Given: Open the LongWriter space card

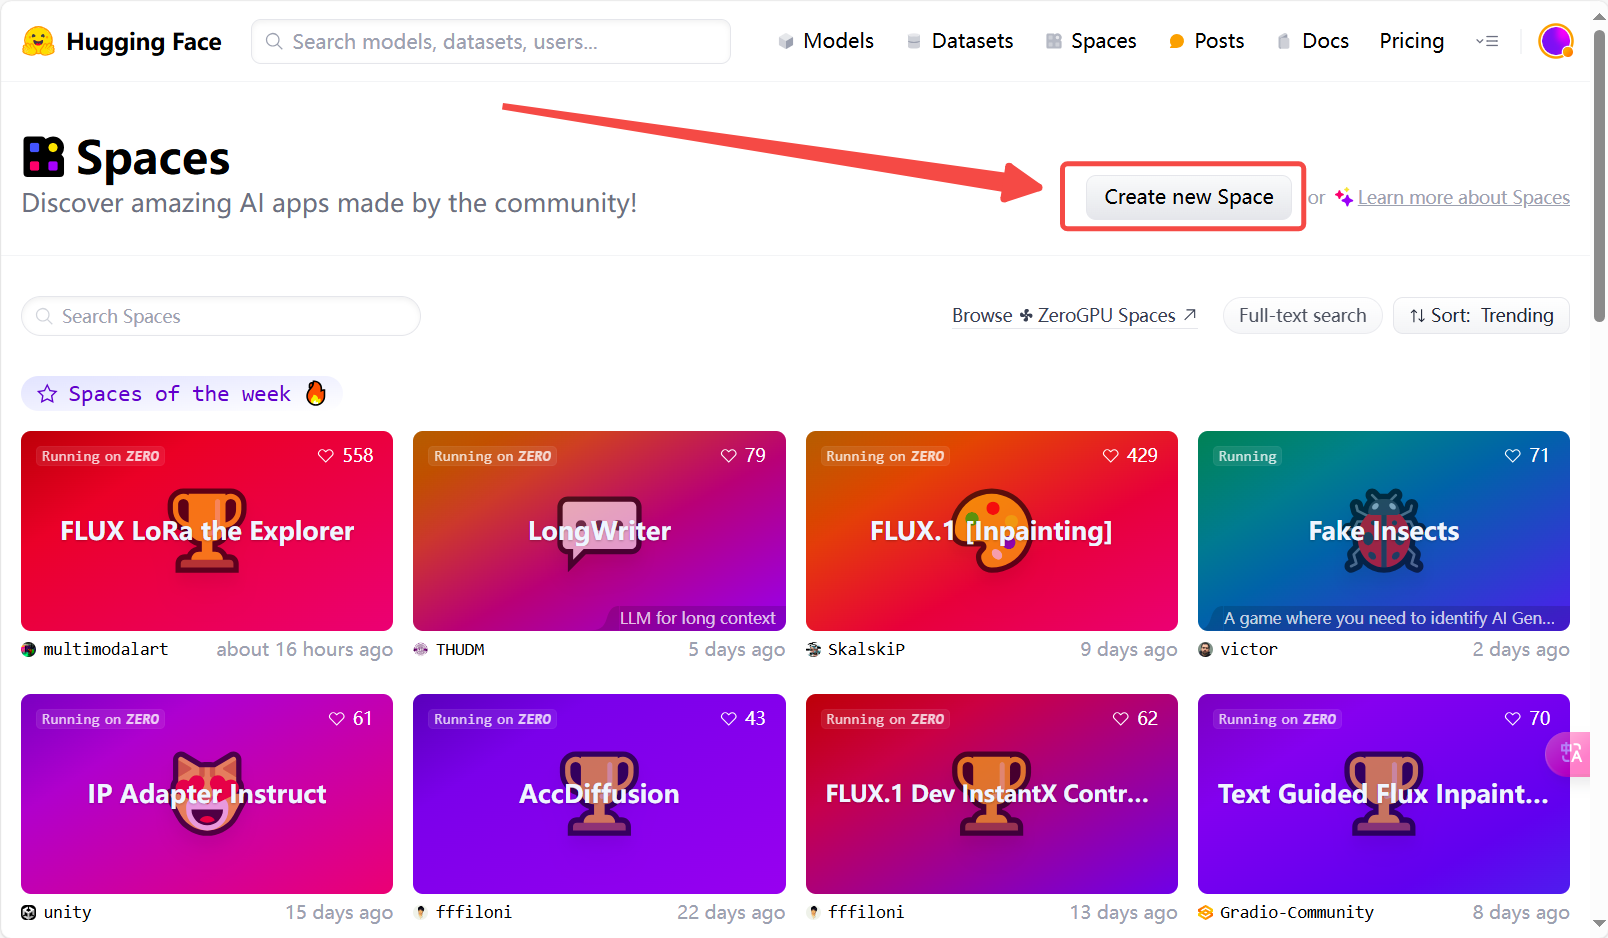Looking at the screenshot, I should coord(599,531).
